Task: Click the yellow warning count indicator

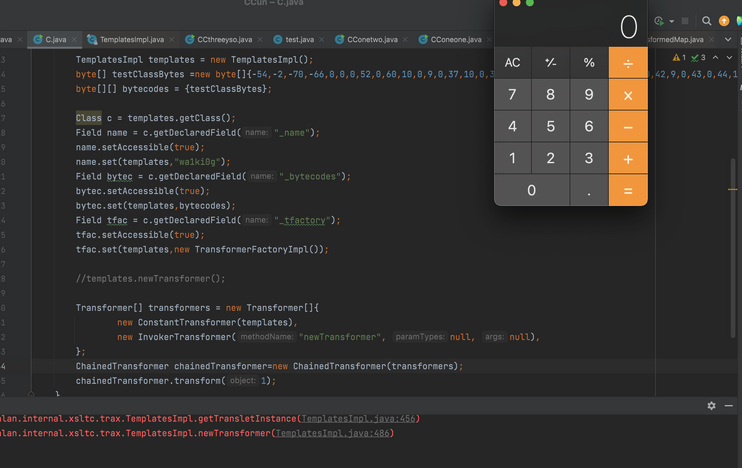Action: [x=679, y=58]
